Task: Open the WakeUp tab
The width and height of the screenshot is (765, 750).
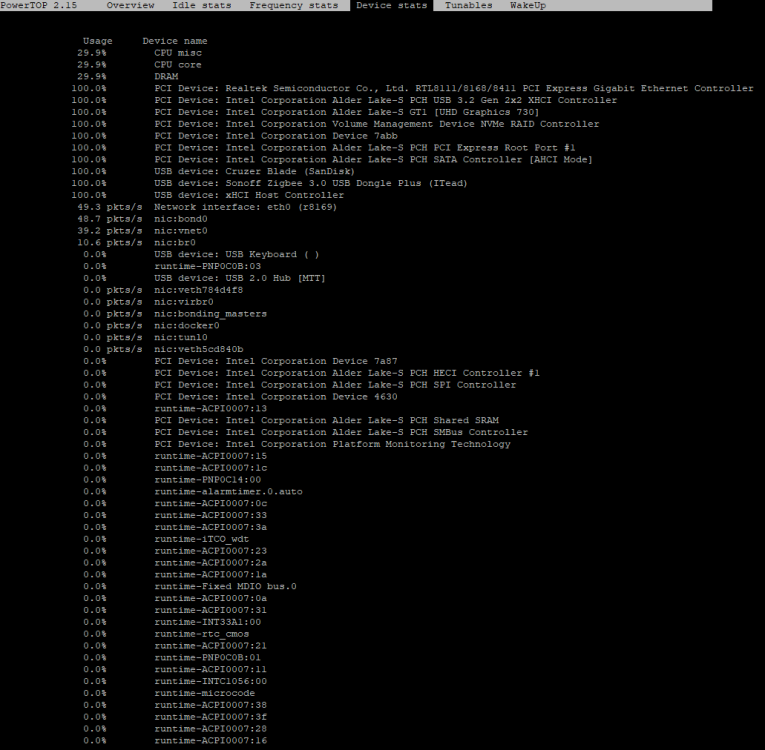Action: point(528,5)
